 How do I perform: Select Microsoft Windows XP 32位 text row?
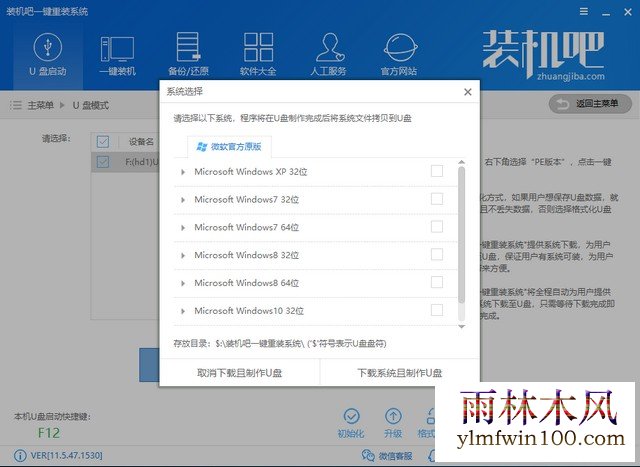[251, 172]
